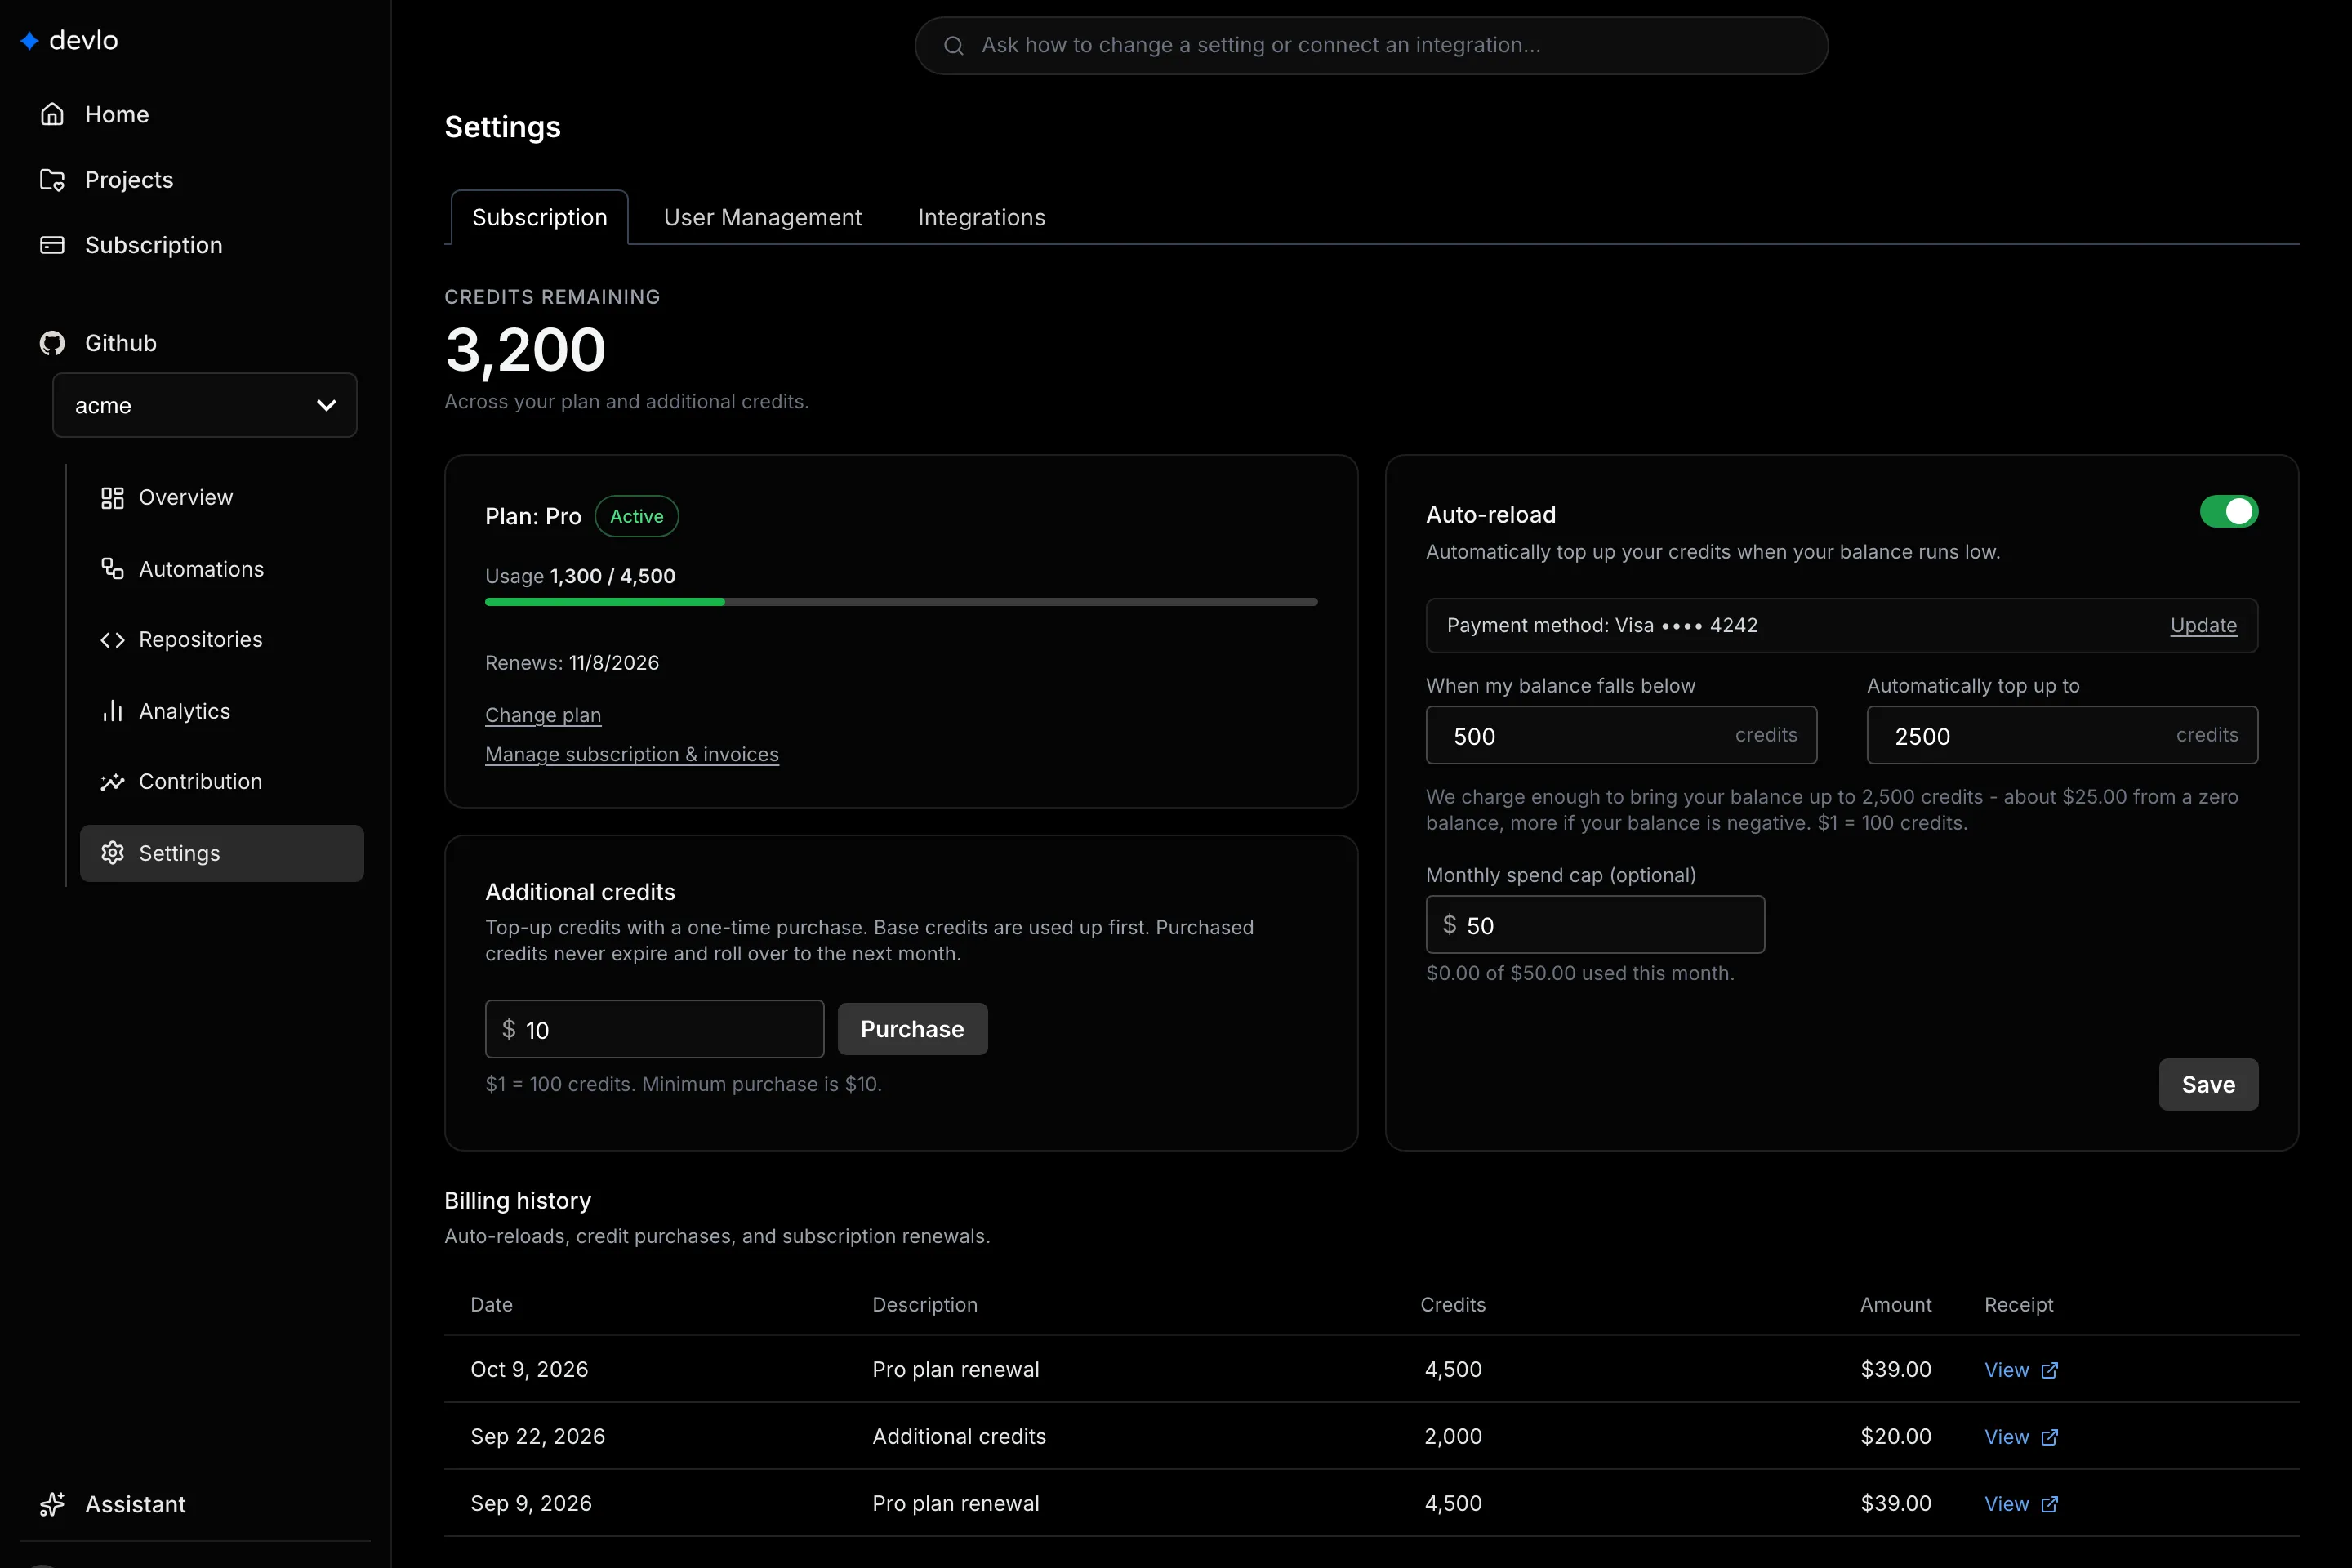Click the devlo logo icon
Viewport: 2352px width, 1568px height.
tap(30, 40)
